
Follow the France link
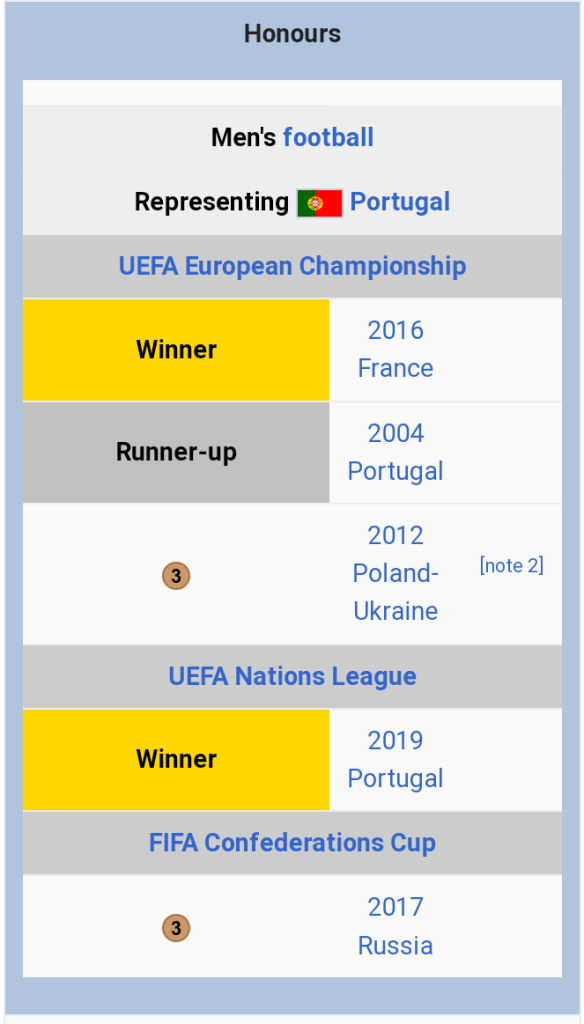point(395,368)
